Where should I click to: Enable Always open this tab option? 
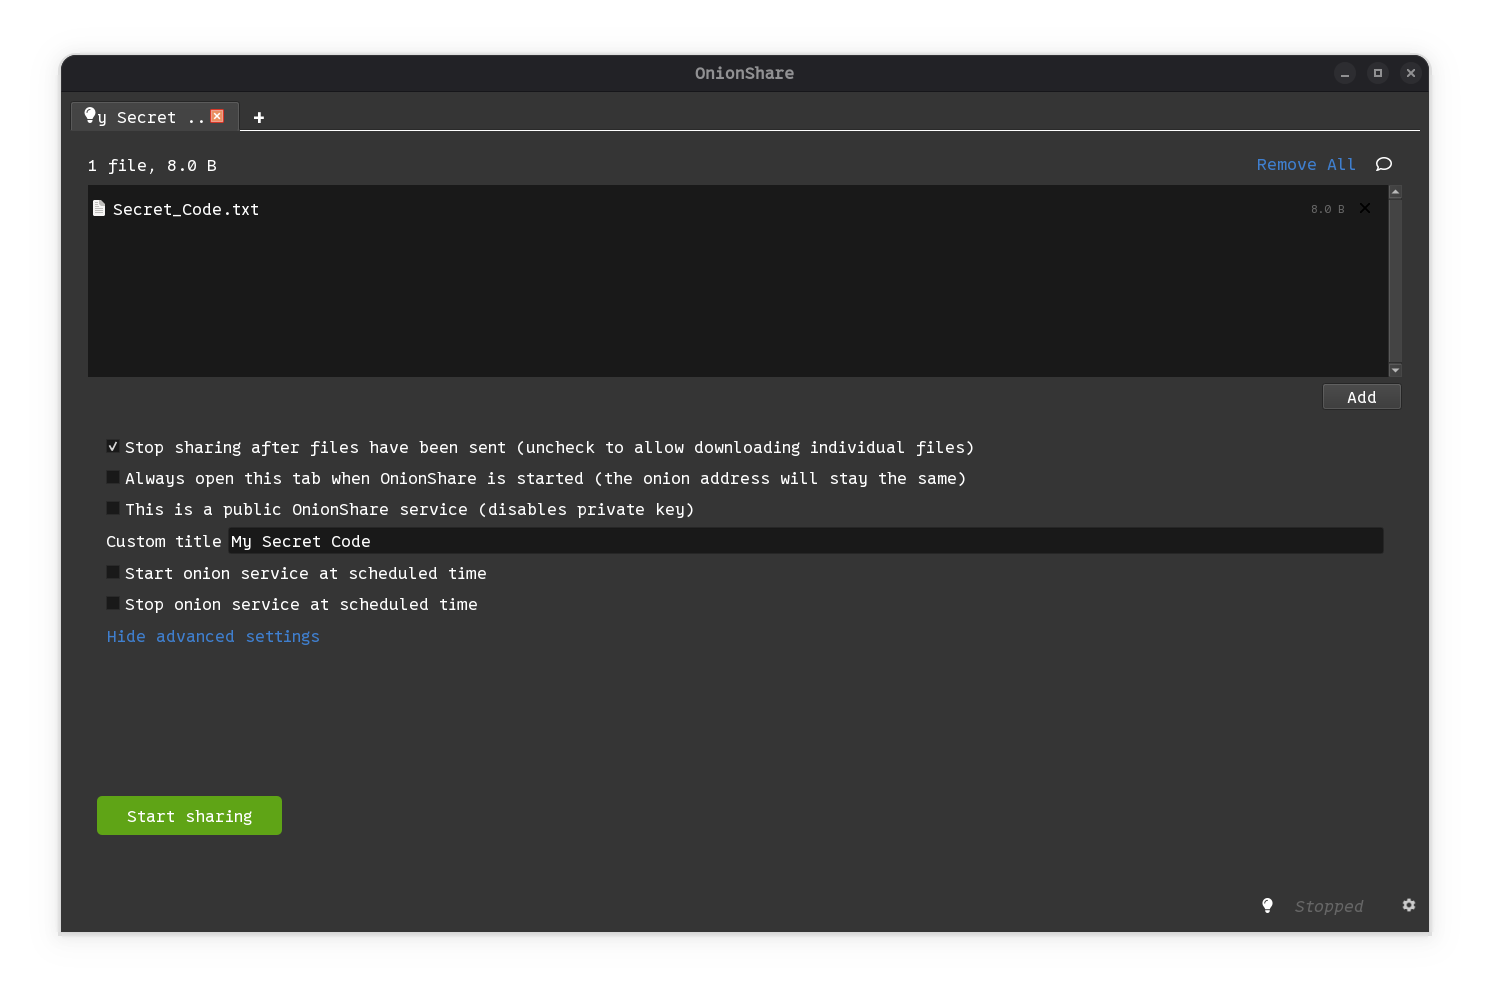coord(113,478)
